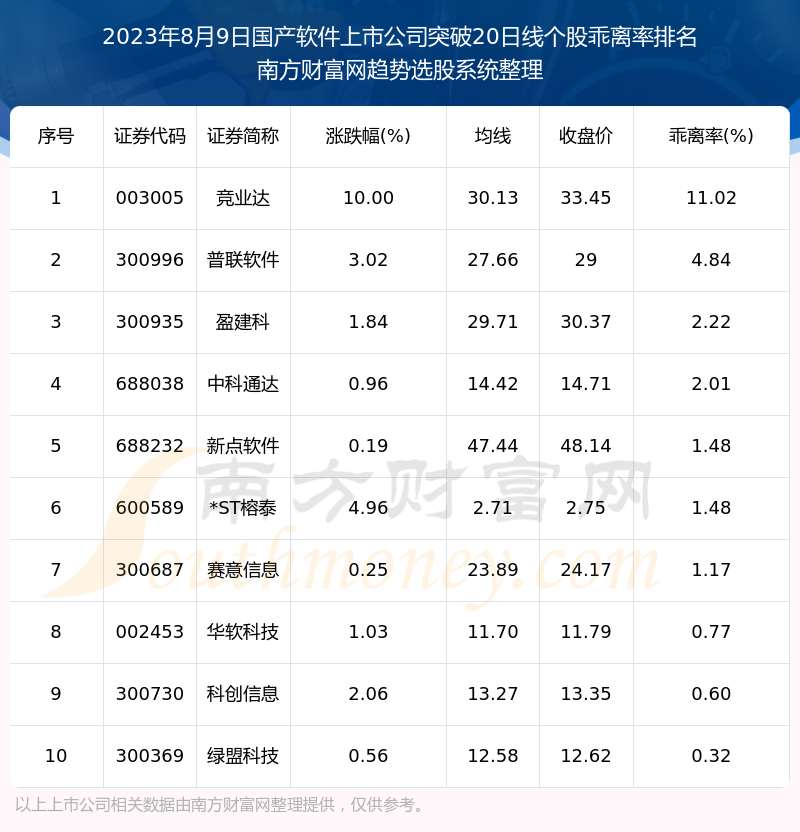Select deviation rate 2.22
This screenshot has width=800, height=832.
pos(711,322)
